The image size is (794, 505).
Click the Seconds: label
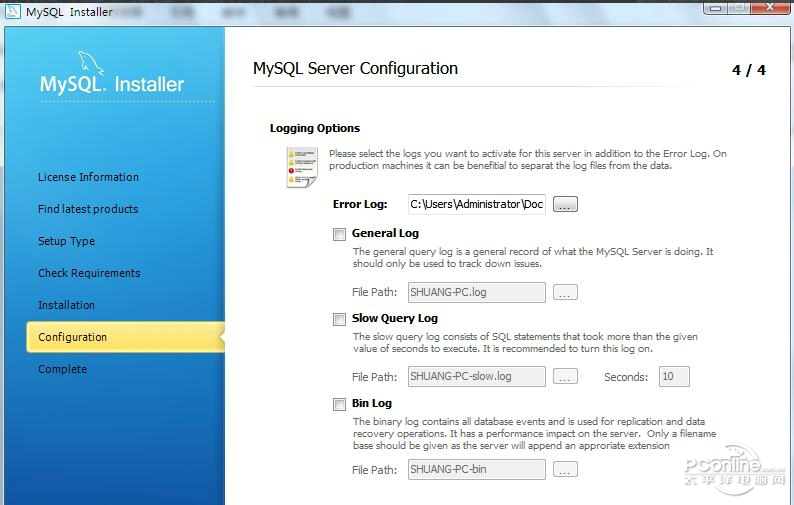[626, 377]
